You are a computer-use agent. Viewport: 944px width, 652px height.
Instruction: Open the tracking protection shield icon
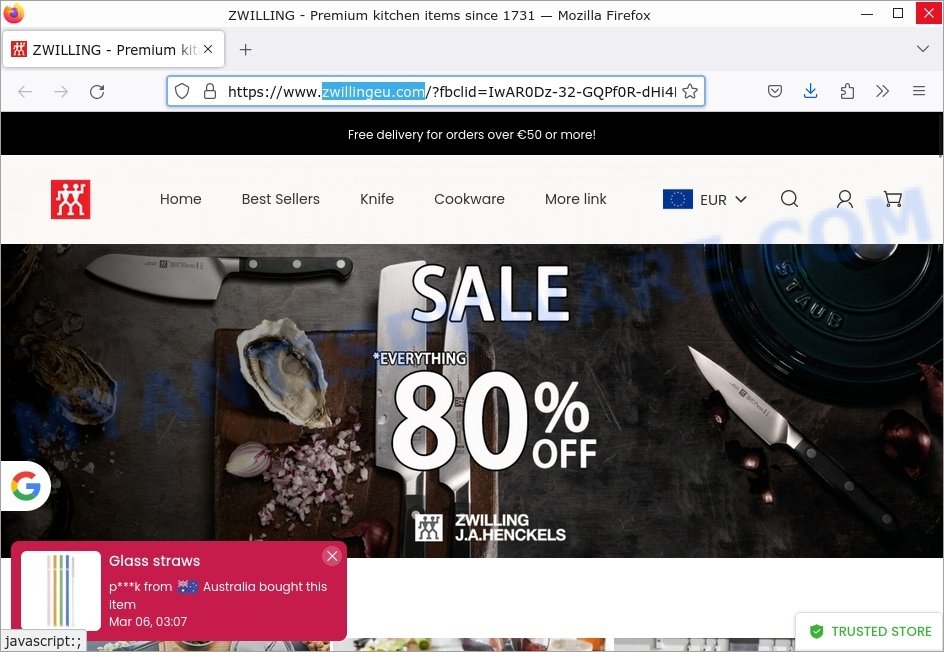182,92
